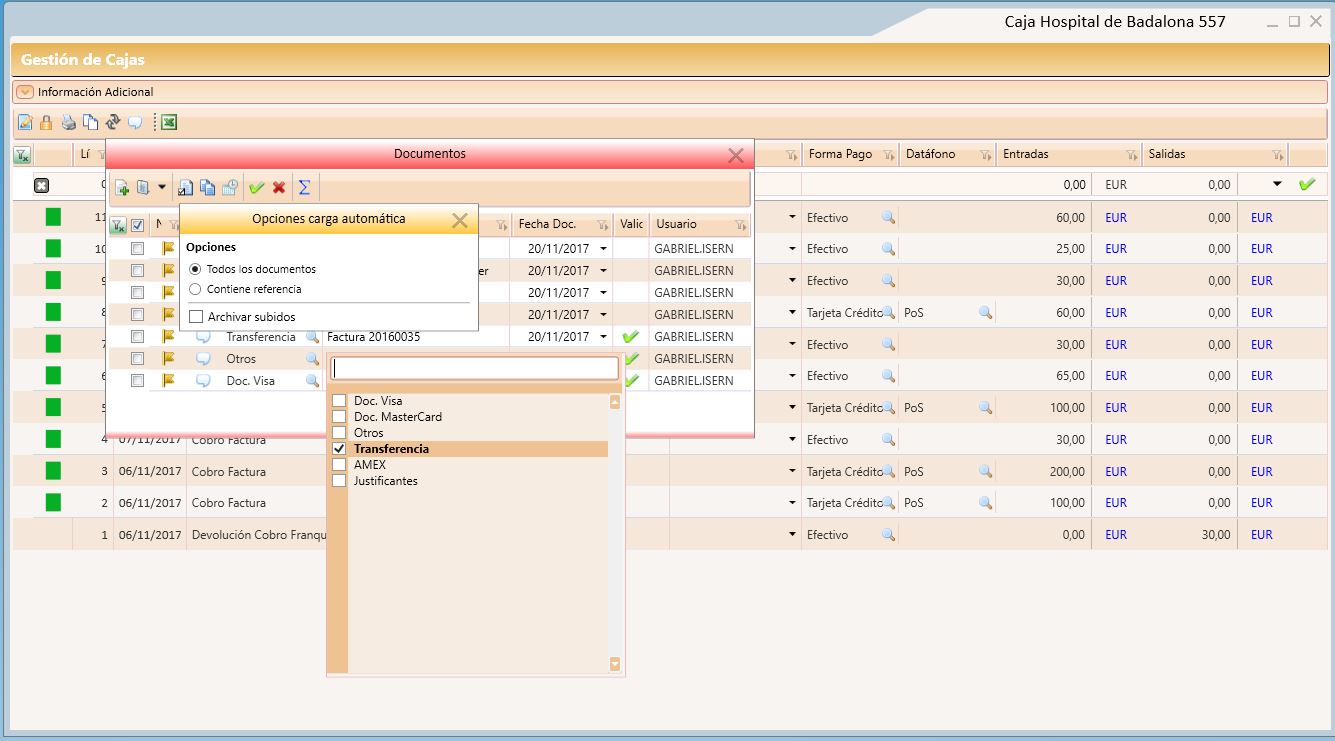Screen dimensions: 1335x741
Task: Click the automatic load document icon in Documentos
Action: click(143, 187)
